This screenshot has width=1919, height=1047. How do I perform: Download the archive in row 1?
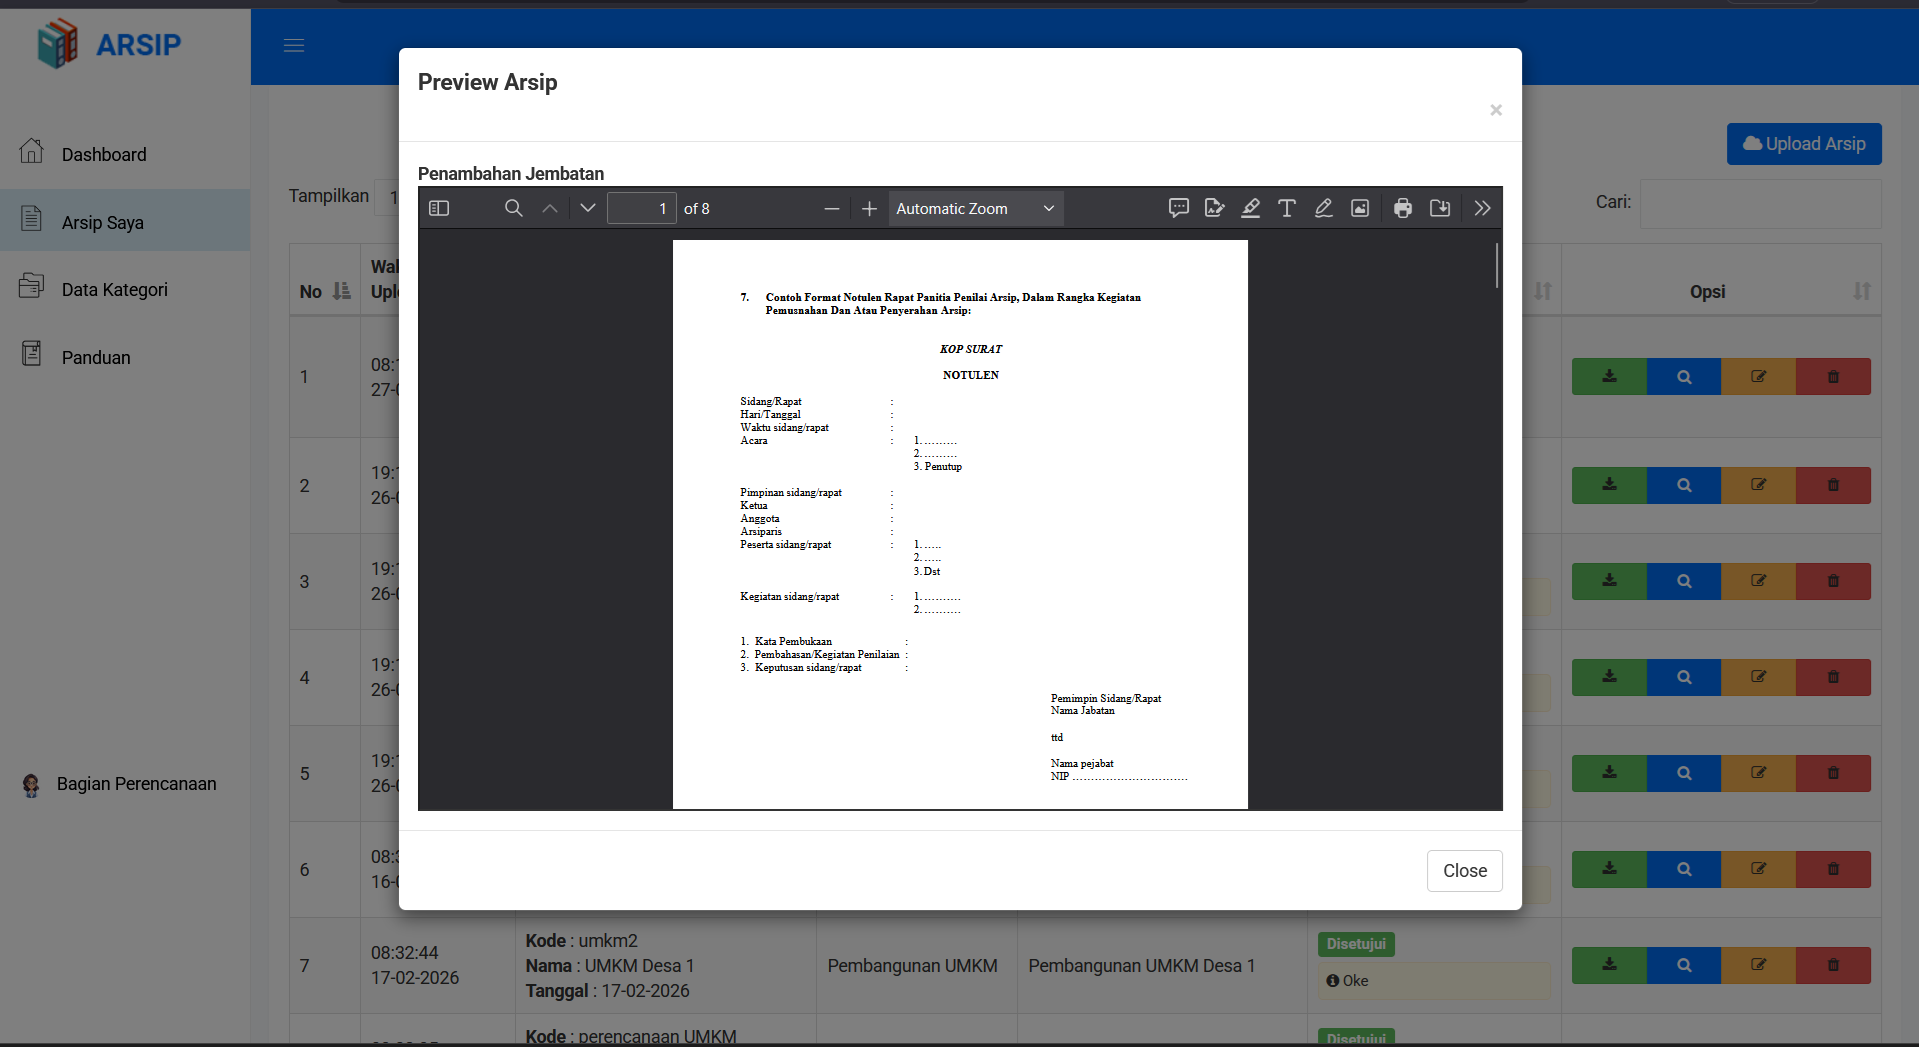(x=1609, y=377)
